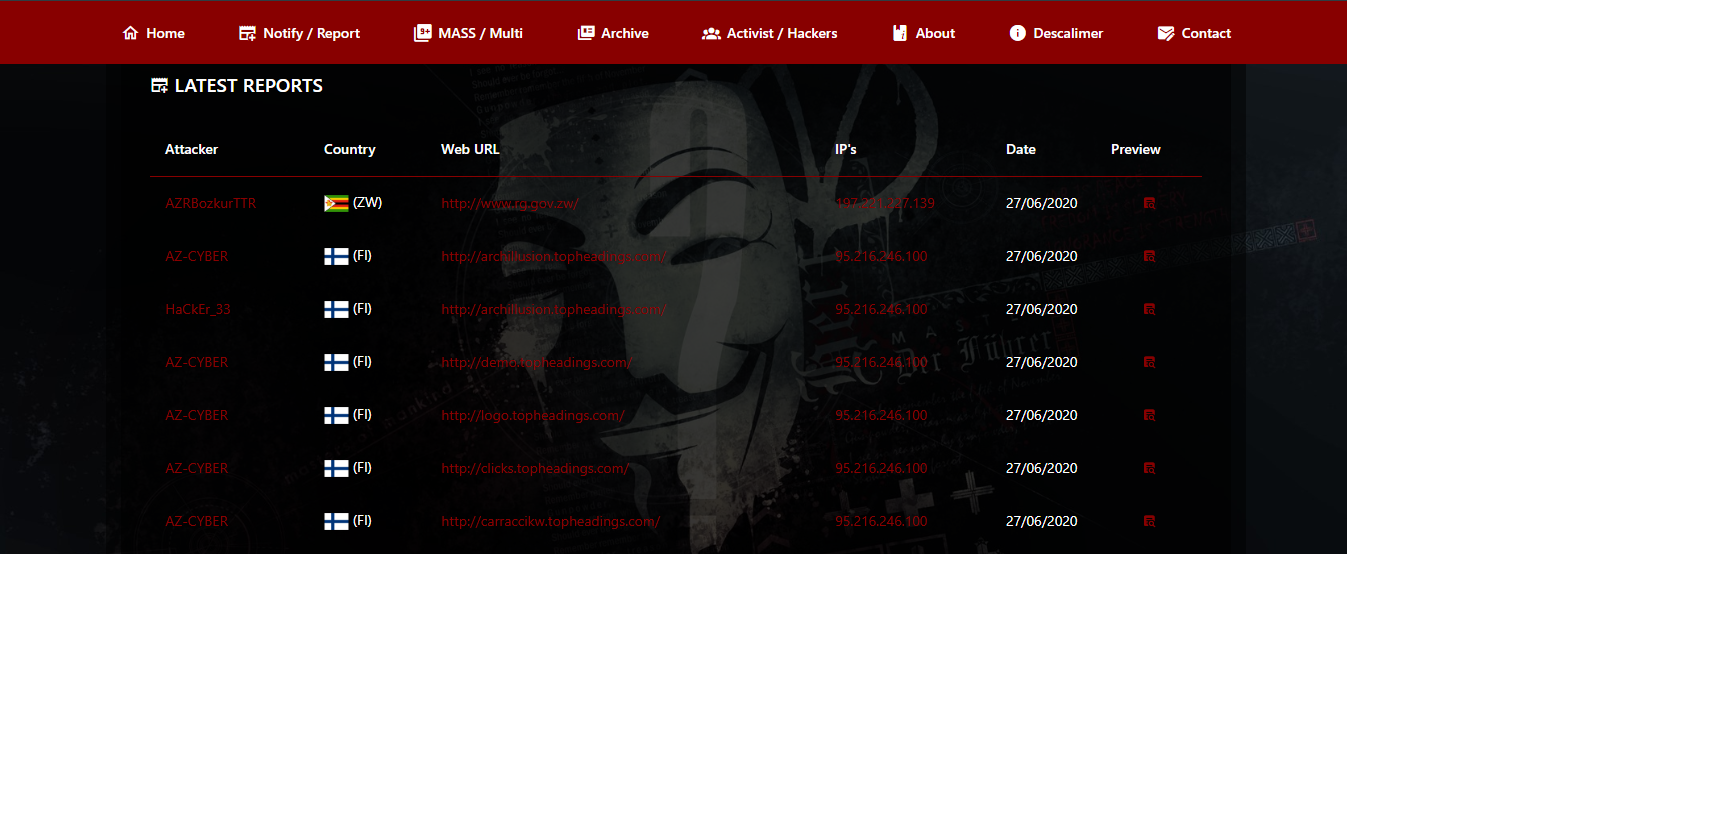The width and height of the screenshot is (1726, 834).
Task: Open the http://www.rg.gov.zw/ link
Action: click(x=510, y=203)
